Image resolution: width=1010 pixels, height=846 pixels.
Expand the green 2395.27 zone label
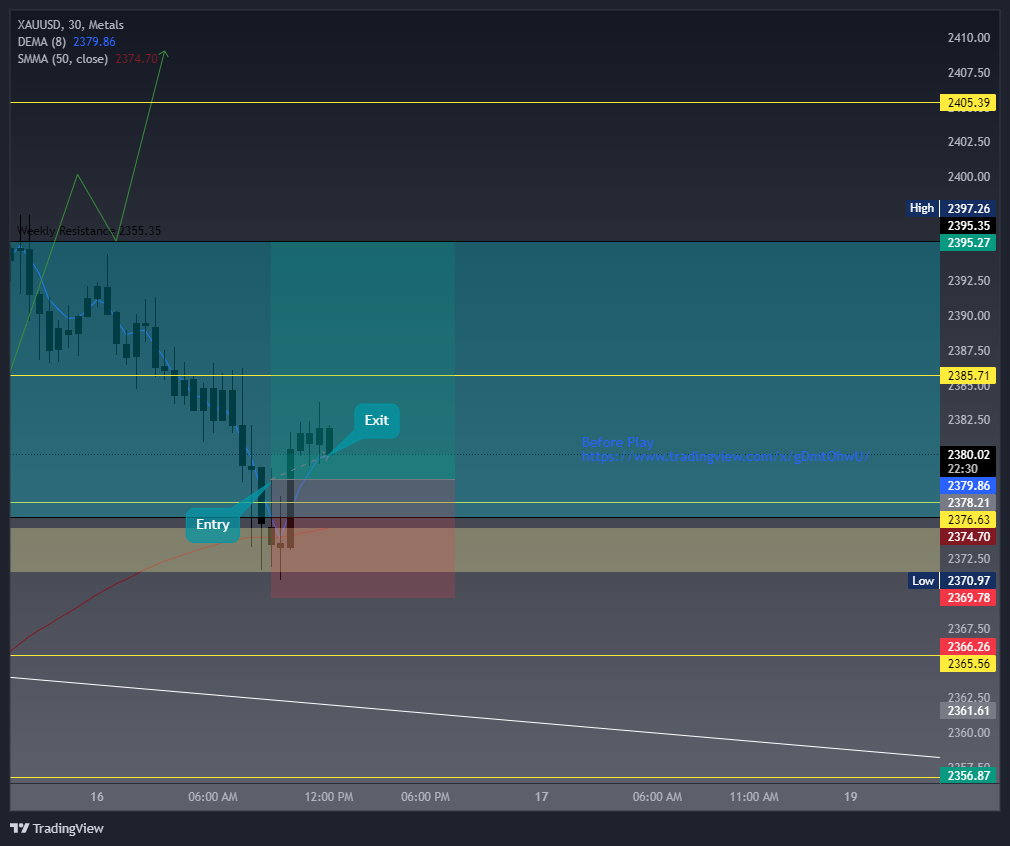coord(968,243)
